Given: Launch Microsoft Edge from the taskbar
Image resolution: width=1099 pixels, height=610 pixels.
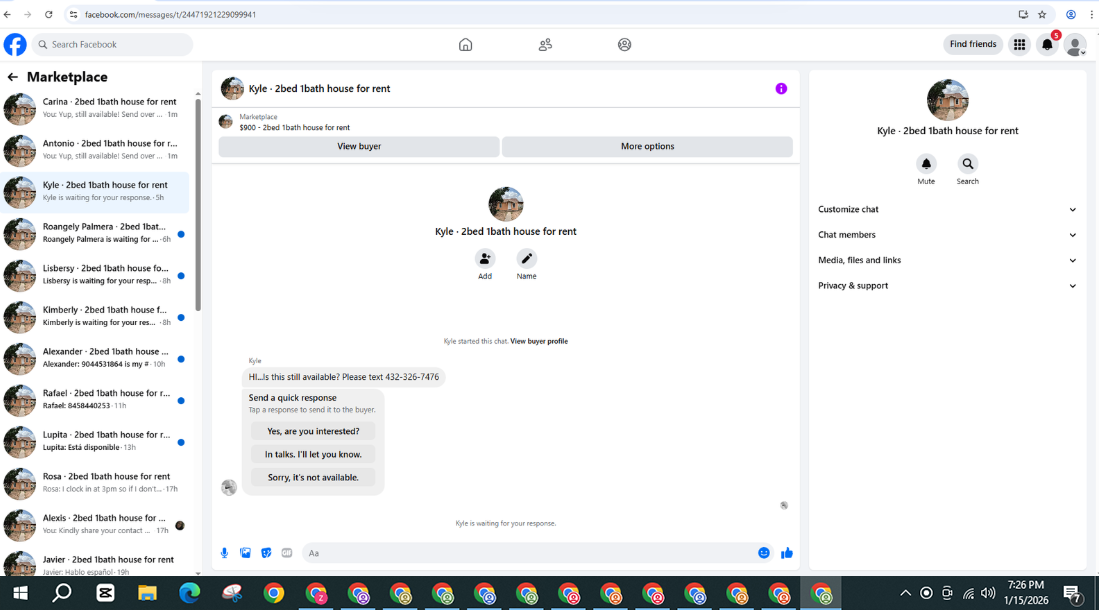Looking at the screenshot, I should [x=189, y=593].
